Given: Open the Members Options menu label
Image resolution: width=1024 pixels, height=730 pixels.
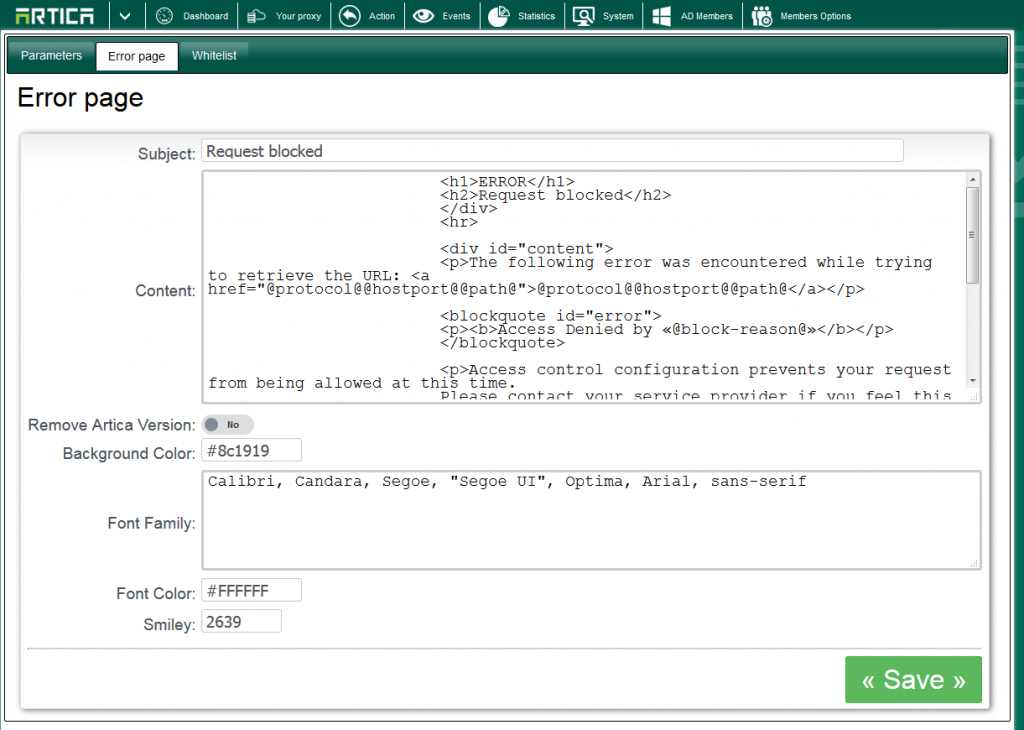Looking at the screenshot, I should pos(816,16).
